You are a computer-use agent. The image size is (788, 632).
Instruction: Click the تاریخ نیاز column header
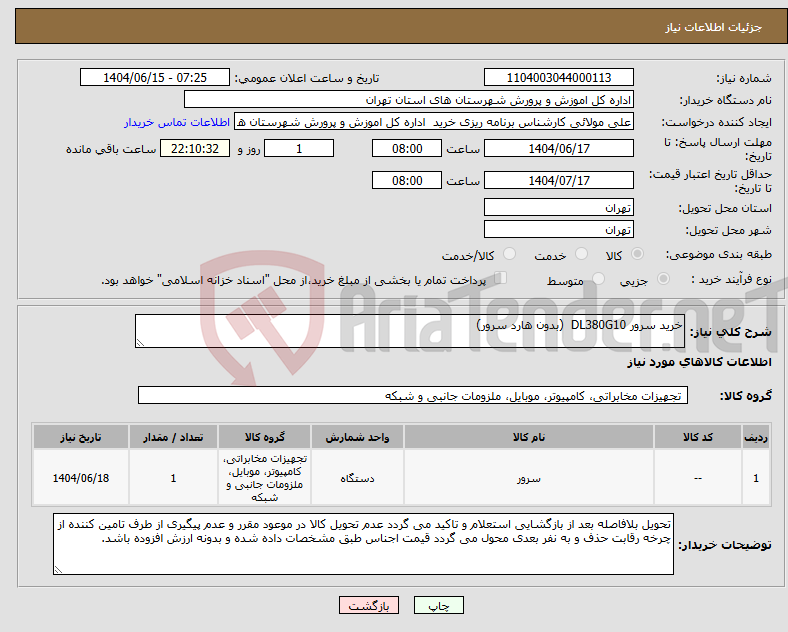click(x=81, y=437)
